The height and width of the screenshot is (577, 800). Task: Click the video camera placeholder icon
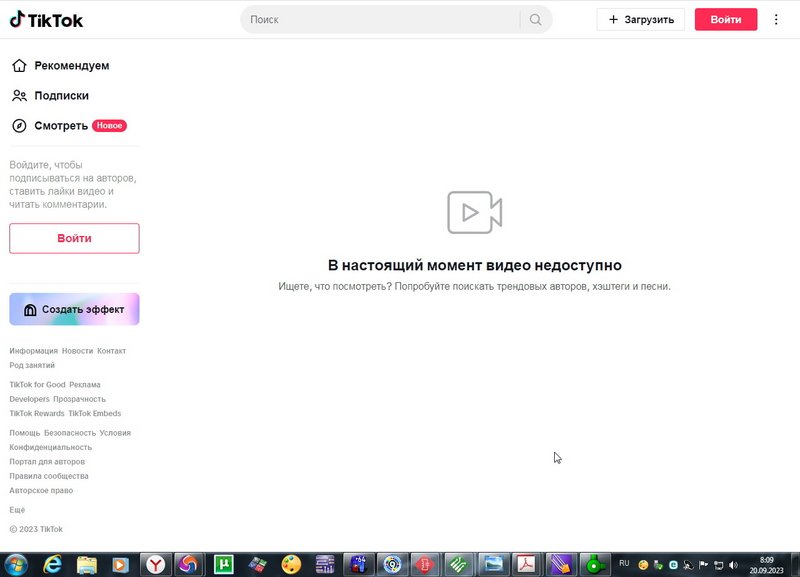[x=474, y=212]
